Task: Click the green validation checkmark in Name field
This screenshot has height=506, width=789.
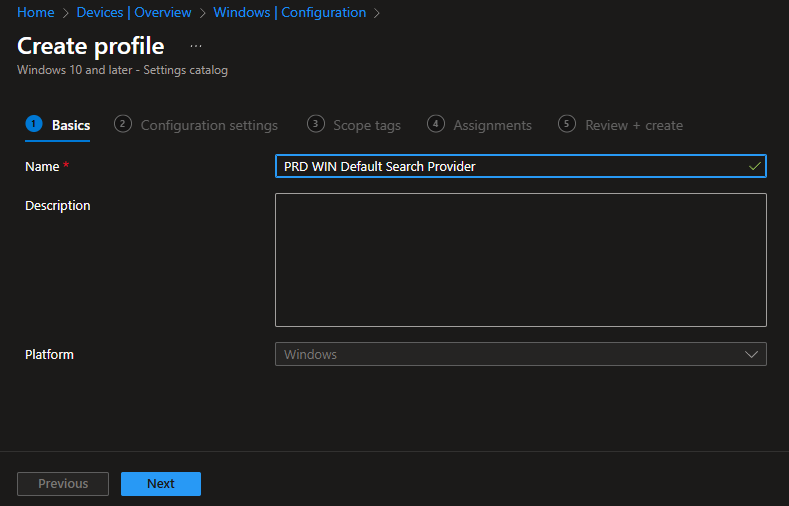Action: pos(754,166)
